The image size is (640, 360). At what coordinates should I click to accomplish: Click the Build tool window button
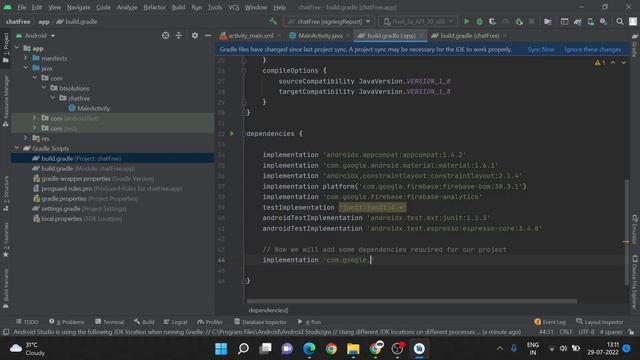point(144,322)
